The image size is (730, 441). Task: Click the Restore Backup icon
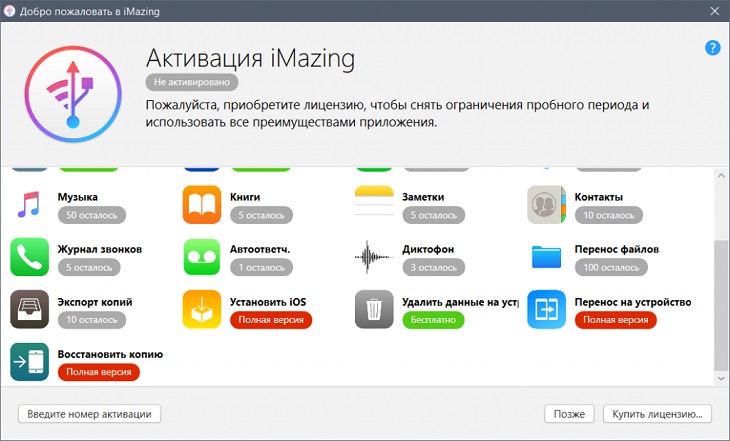click(x=29, y=362)
